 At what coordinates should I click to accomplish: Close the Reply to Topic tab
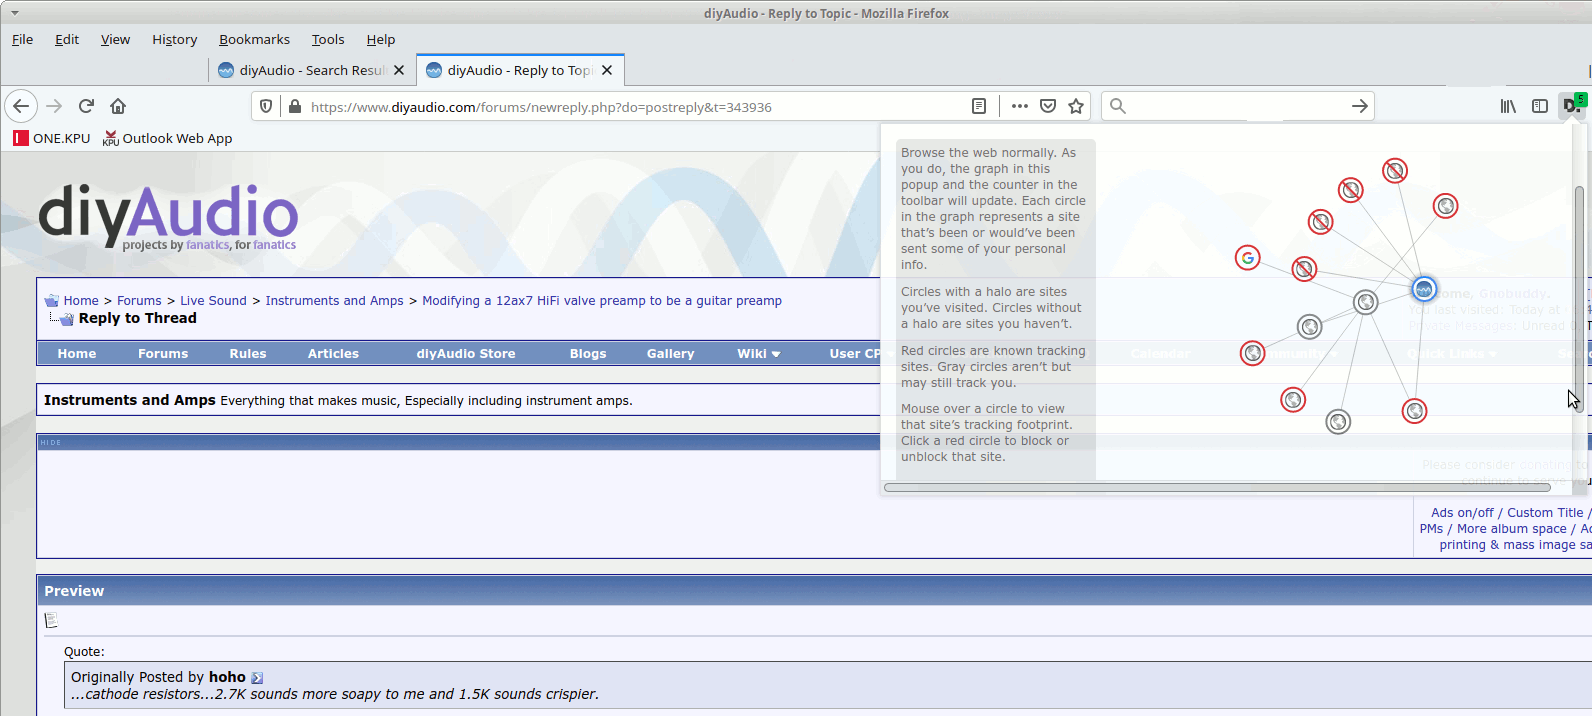click(607, 70)
